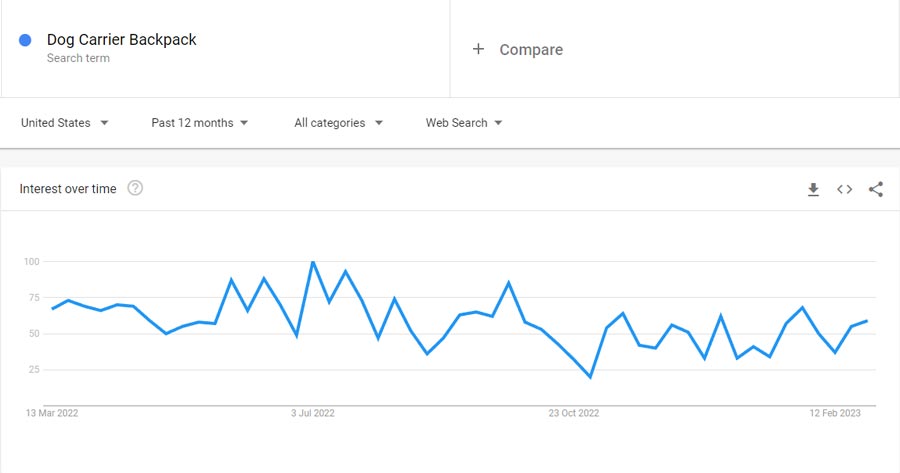Click the 13 Mar 2022 axis label

[53, 412]
